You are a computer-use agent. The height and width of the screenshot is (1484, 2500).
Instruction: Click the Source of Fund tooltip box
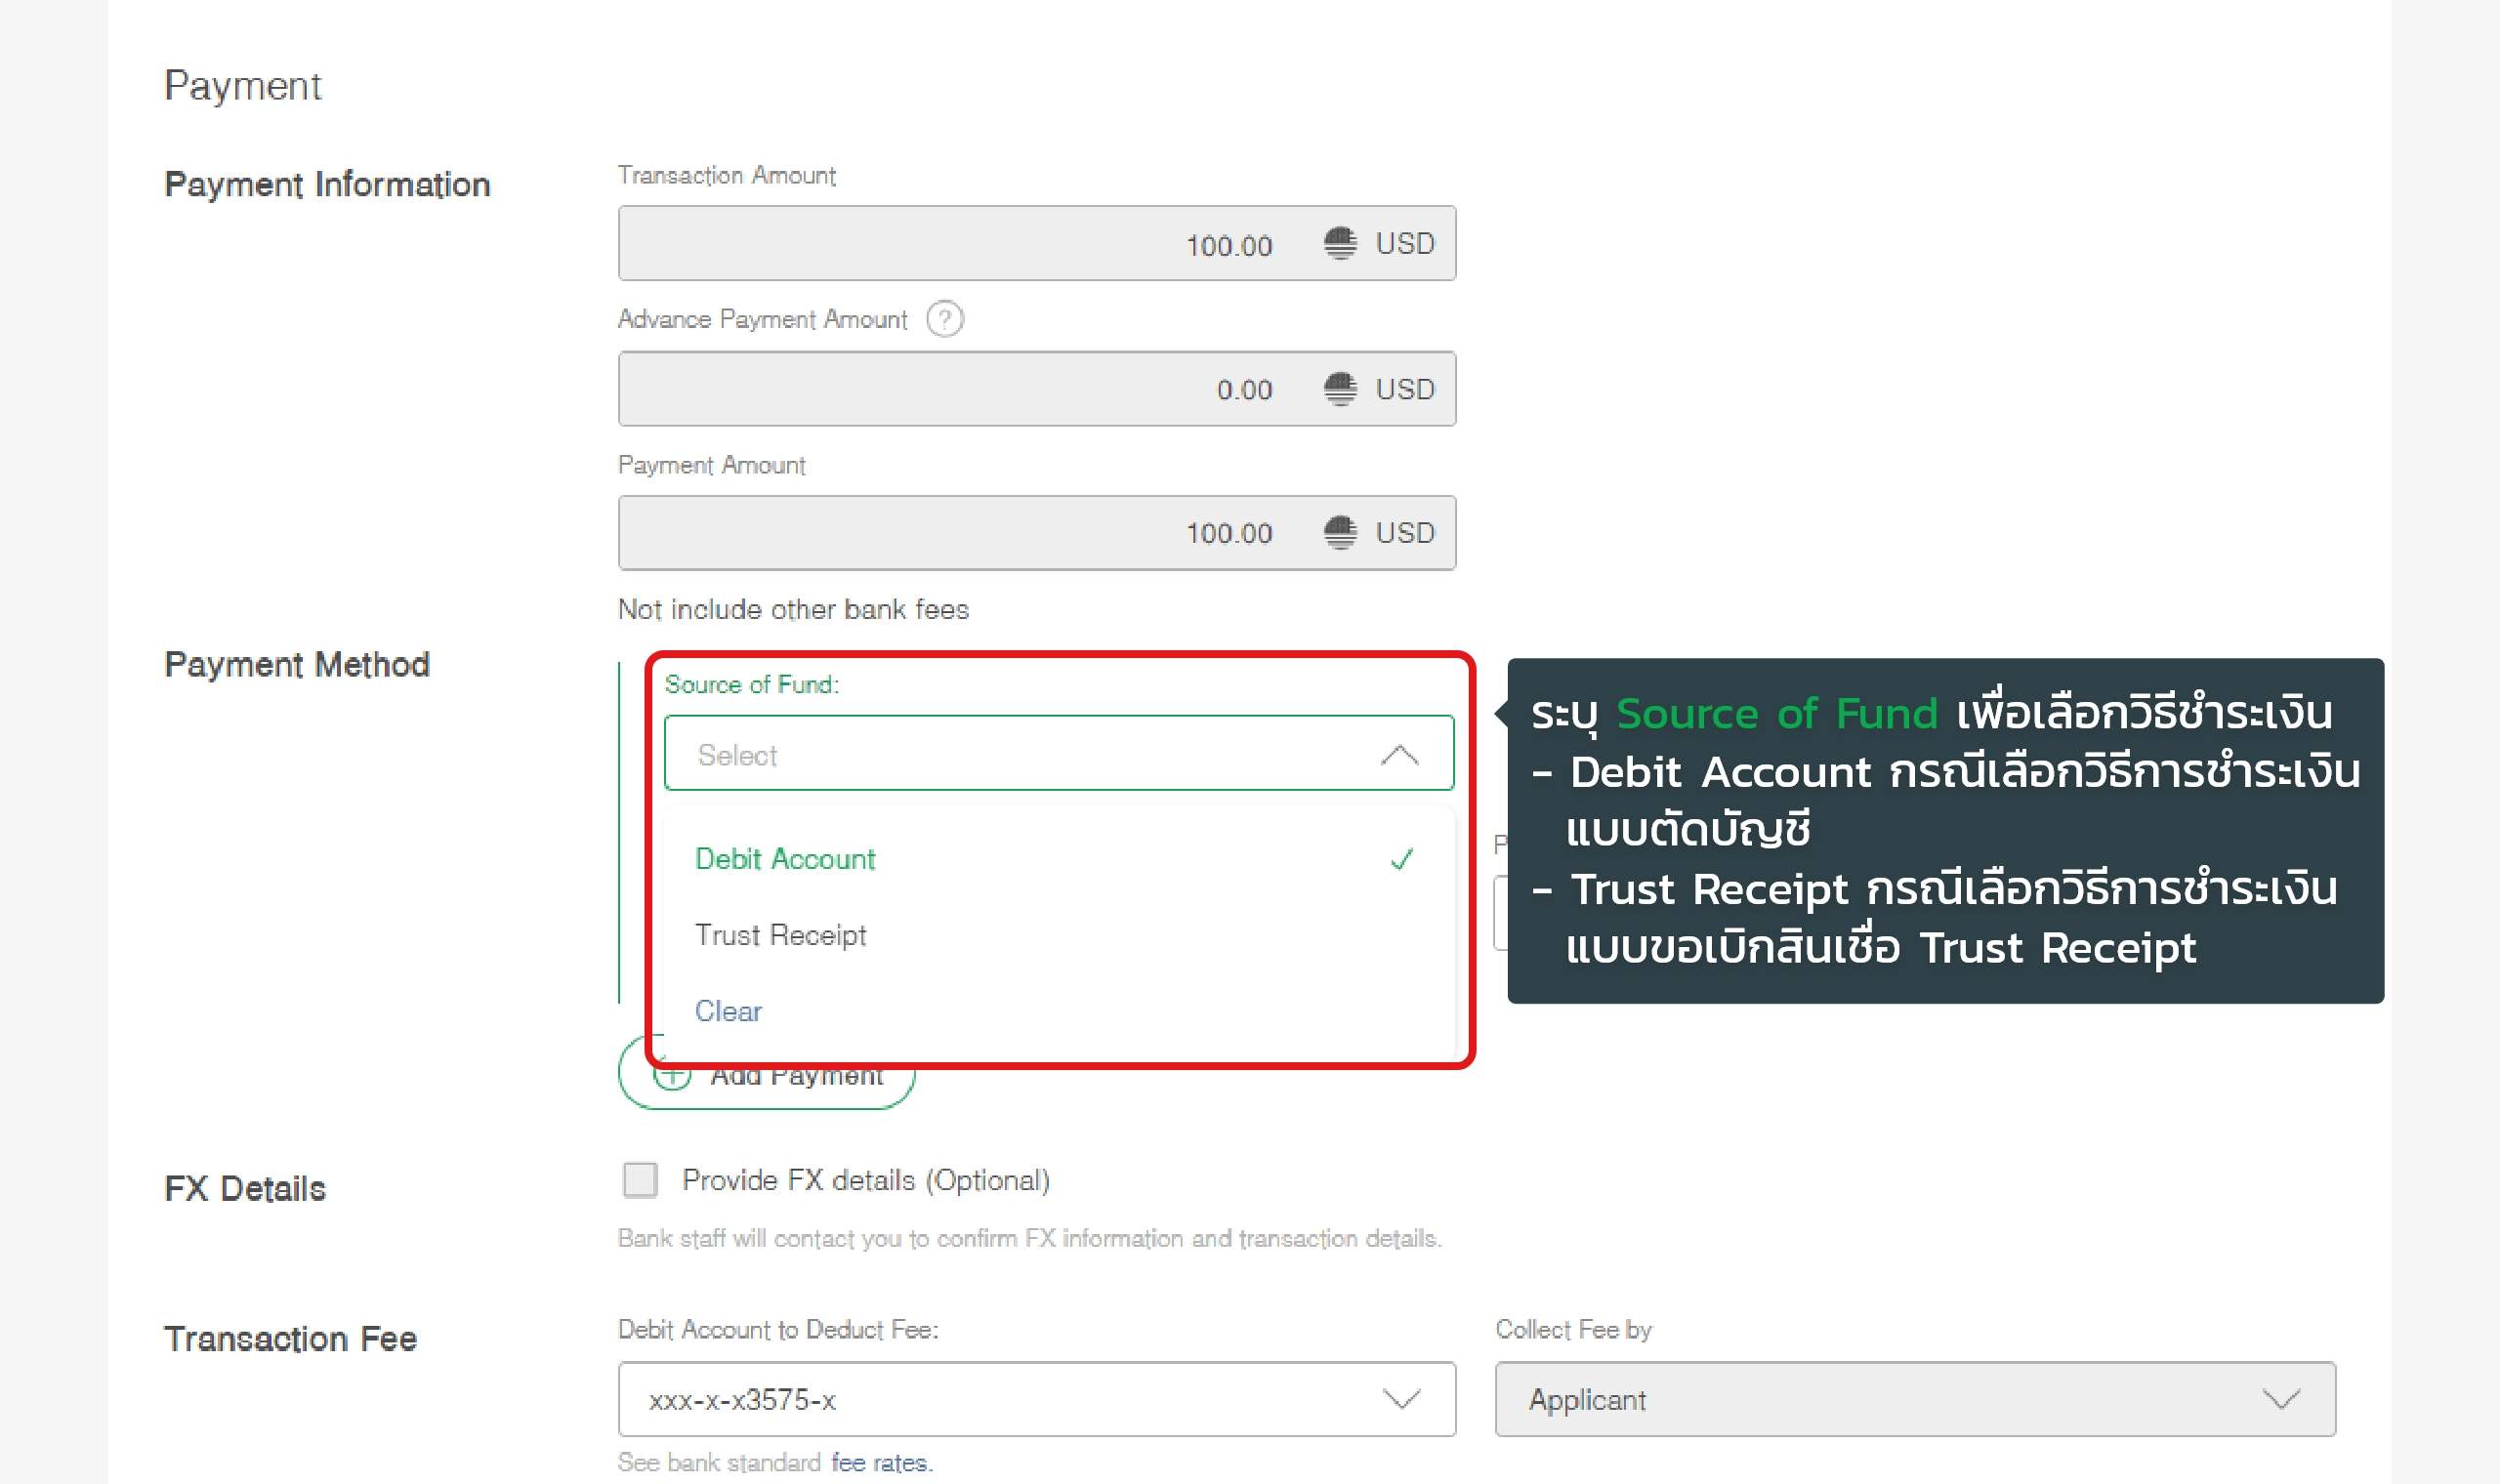coord(1944,830)
